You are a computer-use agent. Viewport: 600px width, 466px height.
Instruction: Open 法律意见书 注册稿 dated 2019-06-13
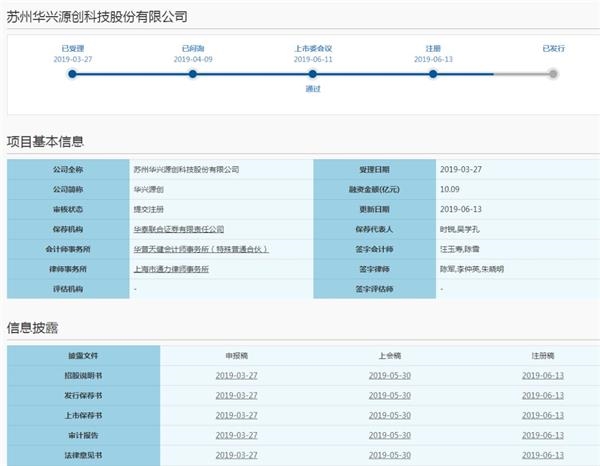pyautogui.click(x=543, y=455)
